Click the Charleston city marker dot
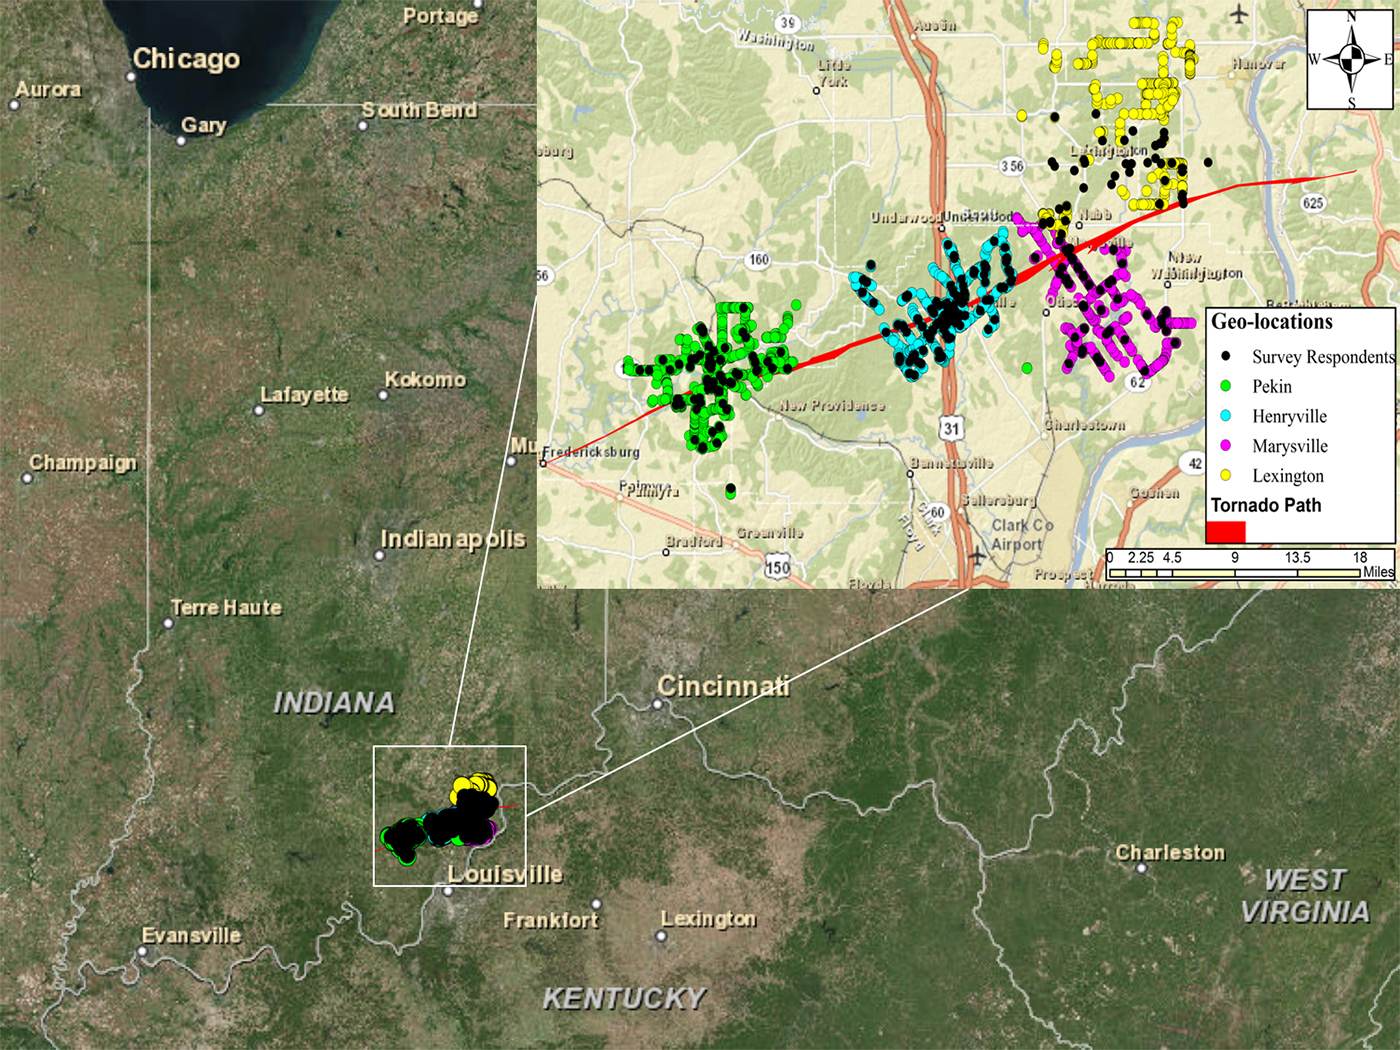This screenshot has width=1400, height=1050. click(1142, 868)
